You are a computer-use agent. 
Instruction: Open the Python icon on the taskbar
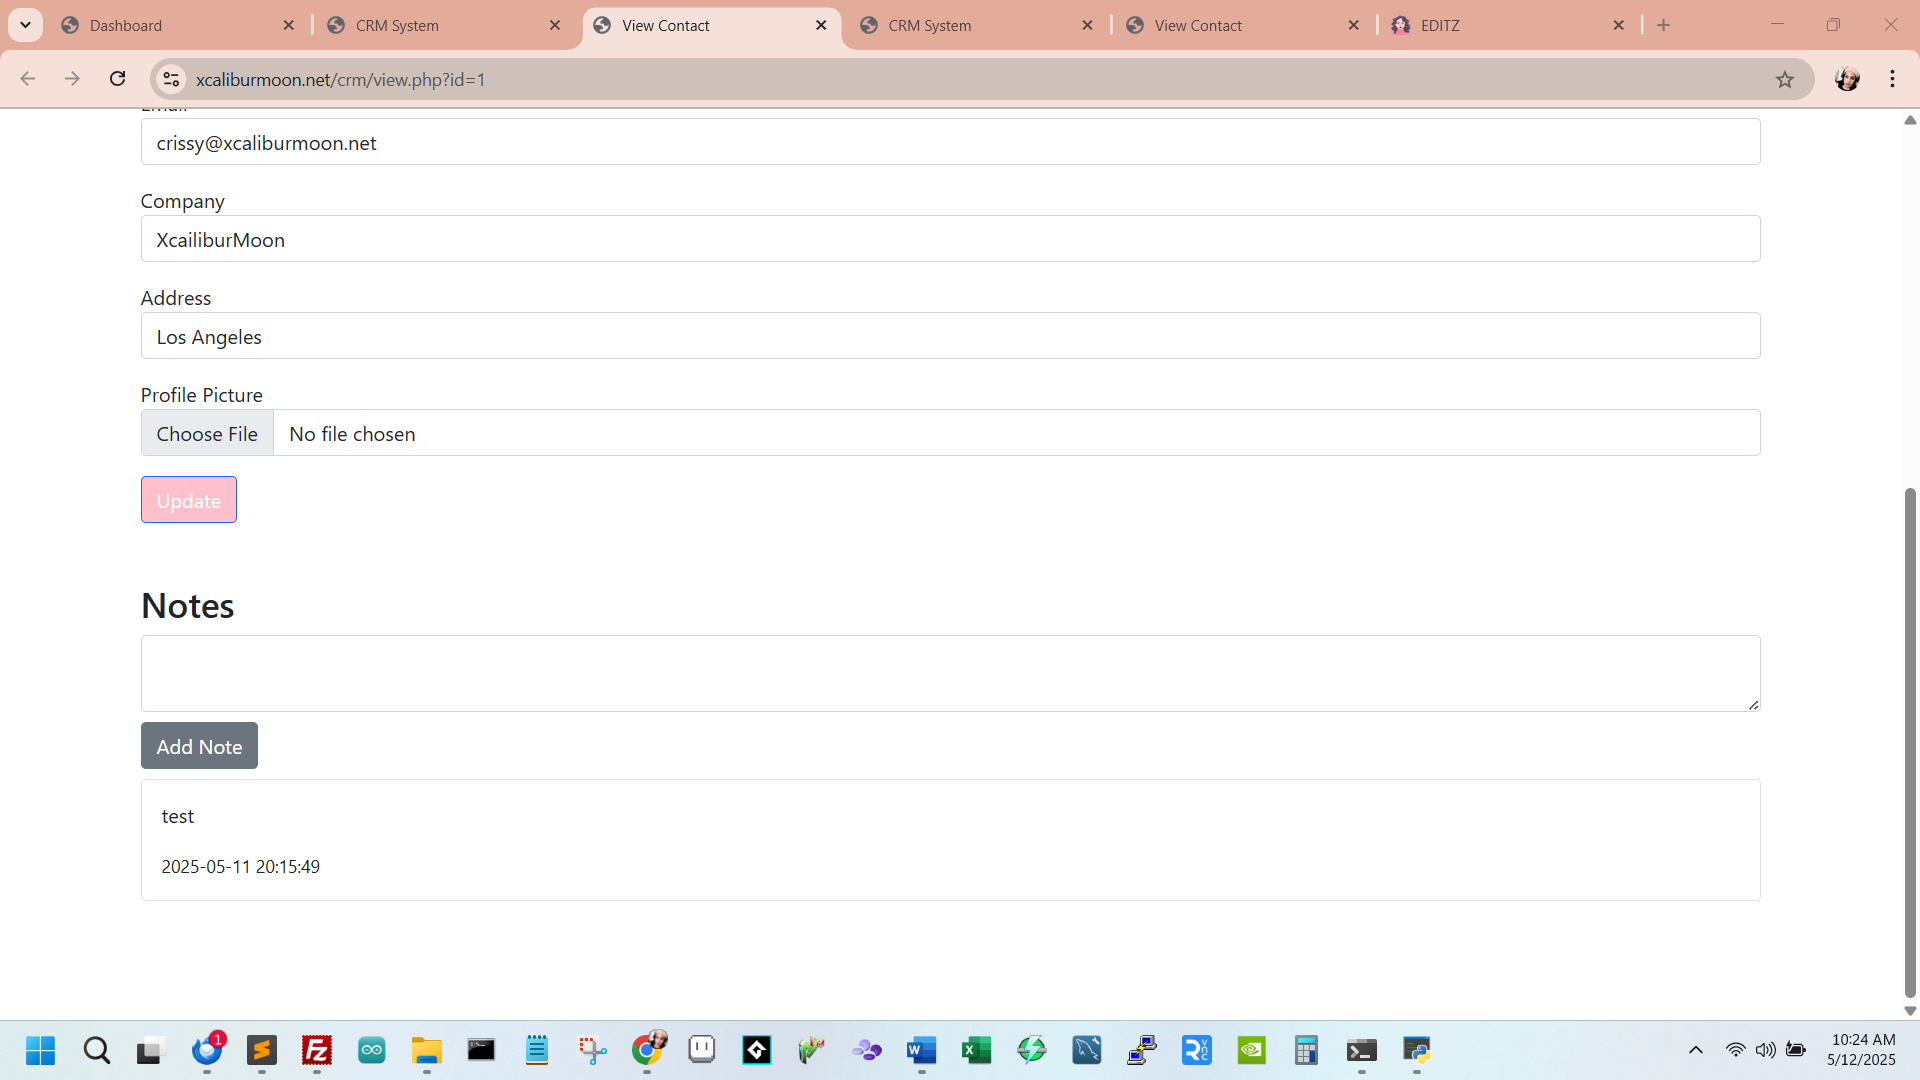pyautogui.click(x=1417, y=1050)
